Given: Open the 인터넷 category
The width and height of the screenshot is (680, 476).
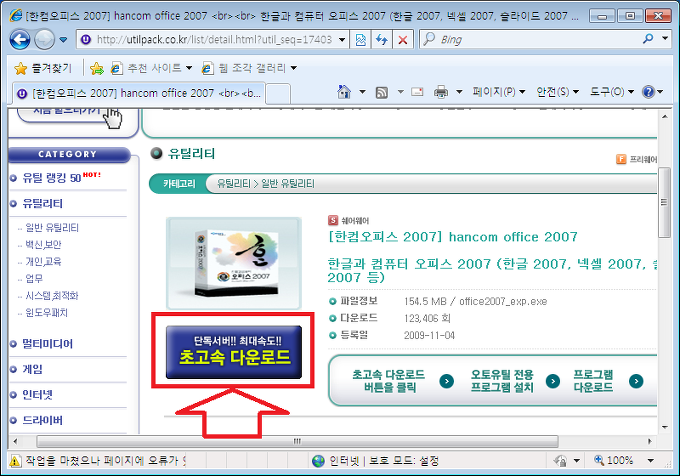Looking at the screenshot, I should [x=37, y=395].
